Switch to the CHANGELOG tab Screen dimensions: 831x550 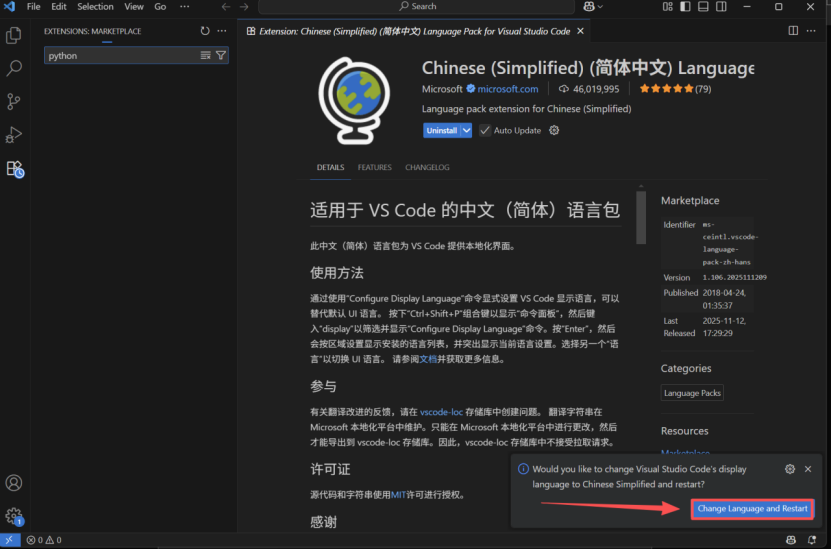pos(427,167)
